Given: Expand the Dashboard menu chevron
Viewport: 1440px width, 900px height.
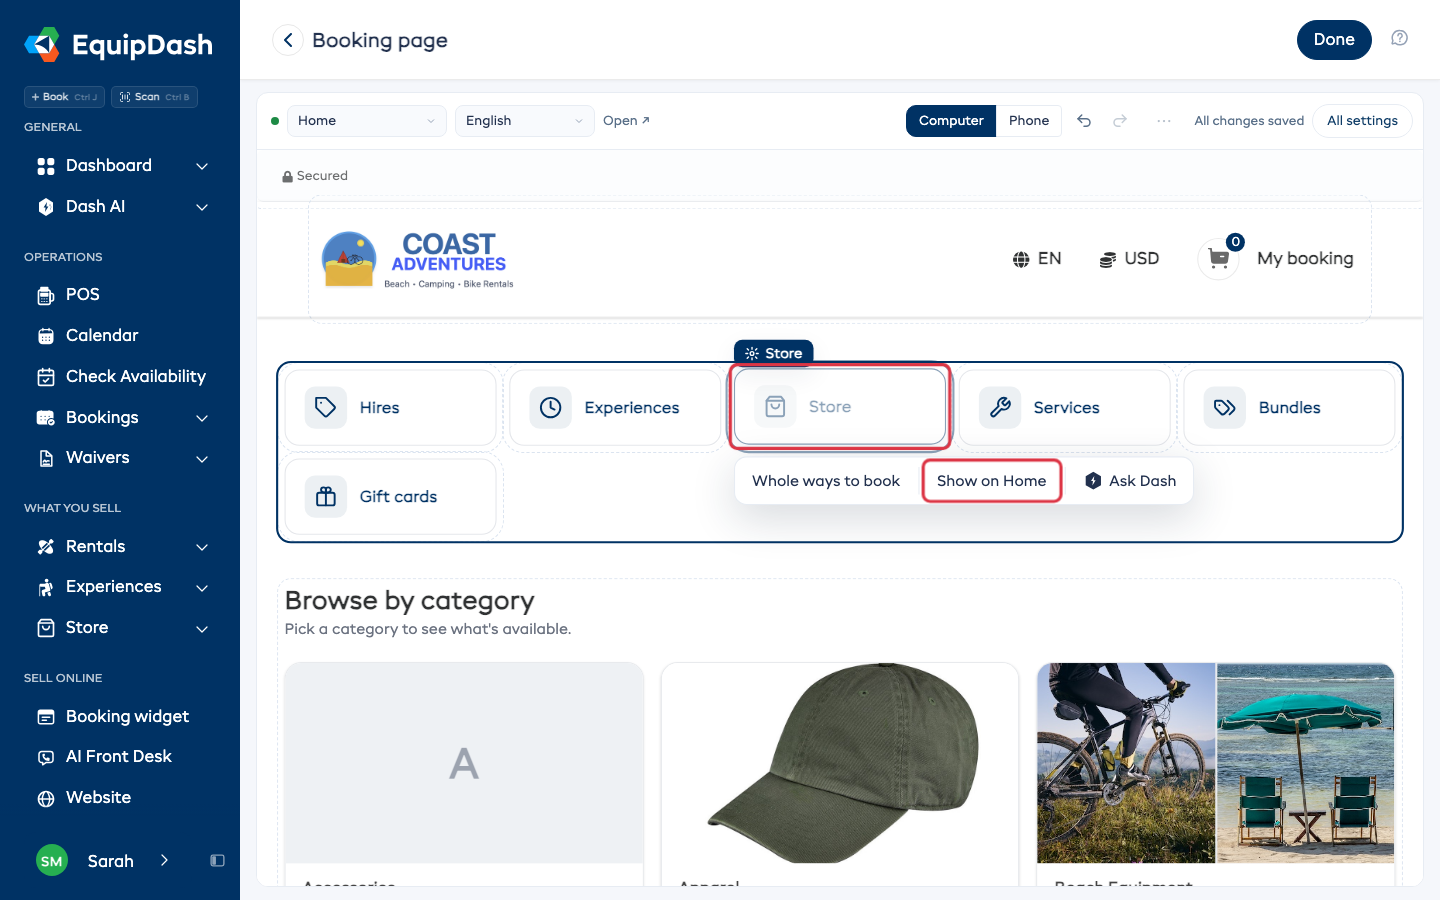Looking at the screenshot, I should pyautogui.click(x=202, y=166).
